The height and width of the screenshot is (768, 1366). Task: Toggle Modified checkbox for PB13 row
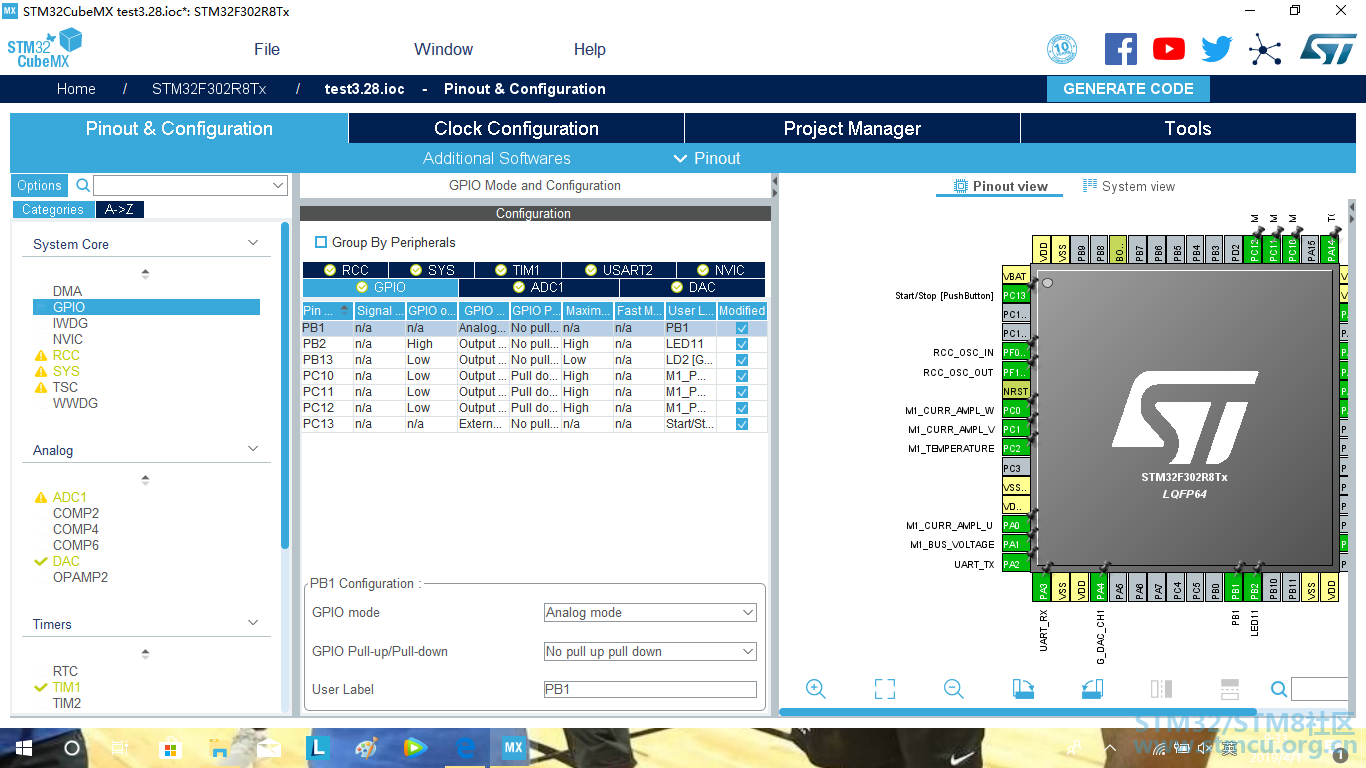click(x=742, y=360)
